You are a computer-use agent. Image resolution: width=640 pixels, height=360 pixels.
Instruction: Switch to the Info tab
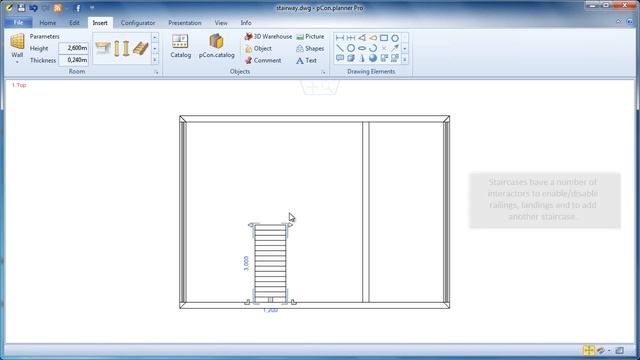click(246, 23)
